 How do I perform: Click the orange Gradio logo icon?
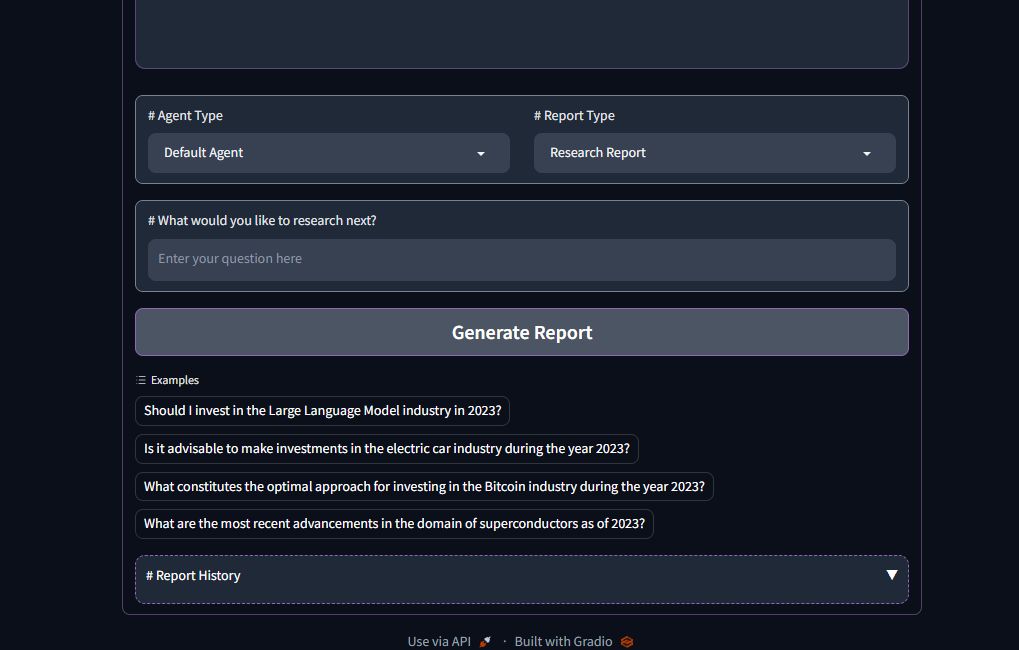coord(627,642)
